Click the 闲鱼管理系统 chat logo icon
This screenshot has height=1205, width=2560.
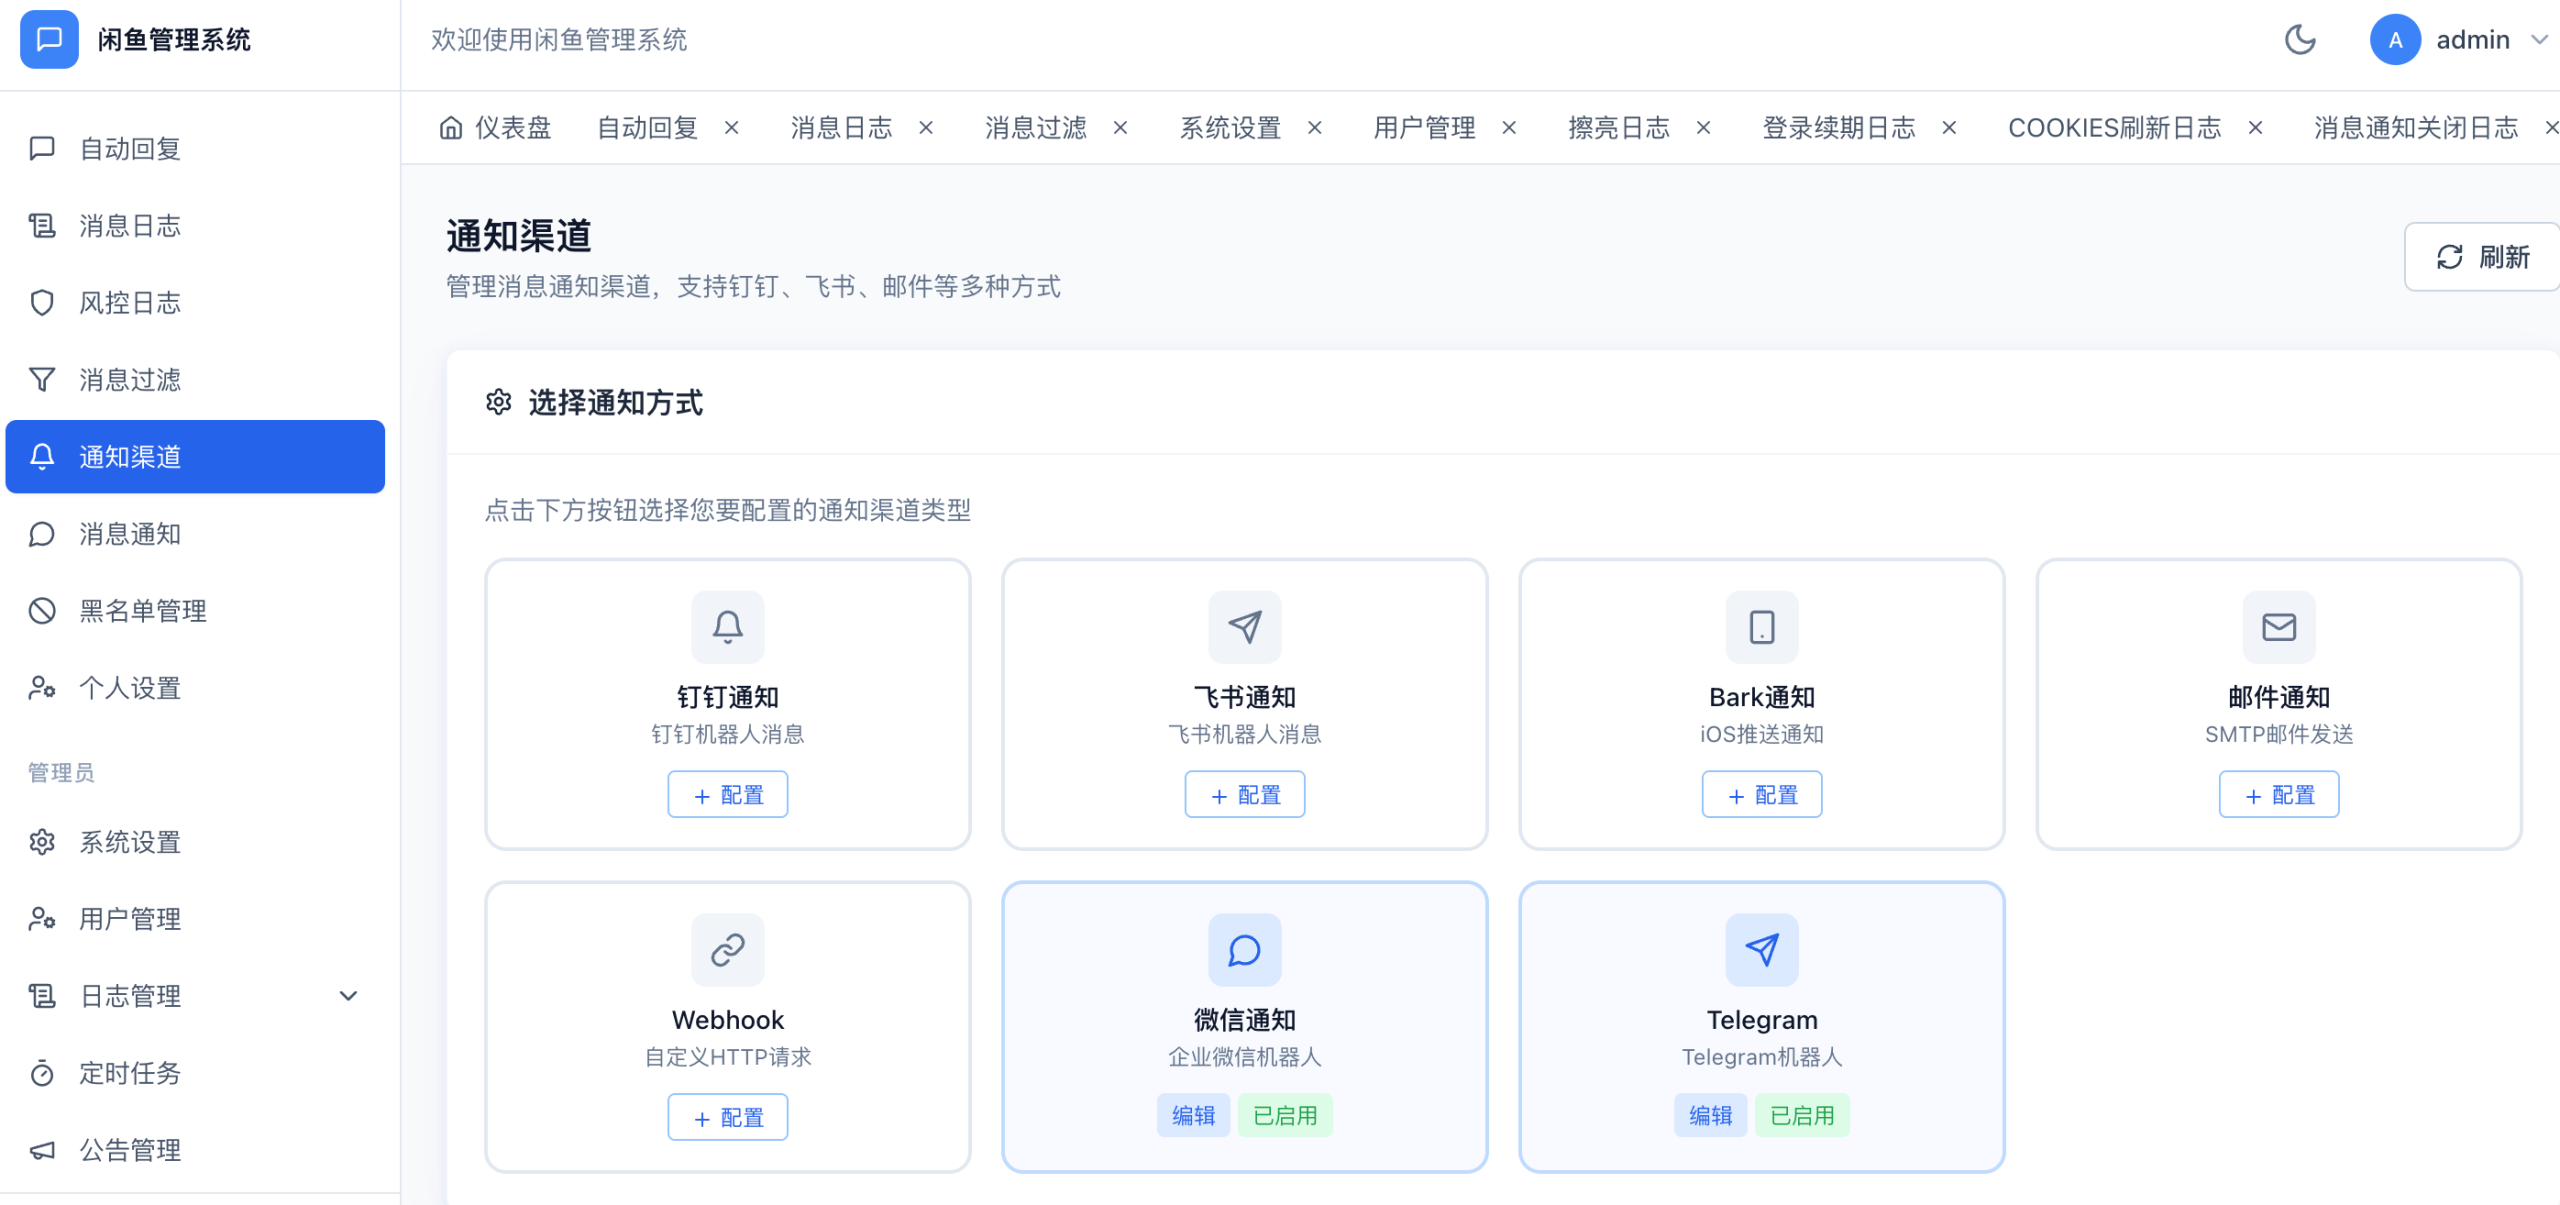pos(49,39)
